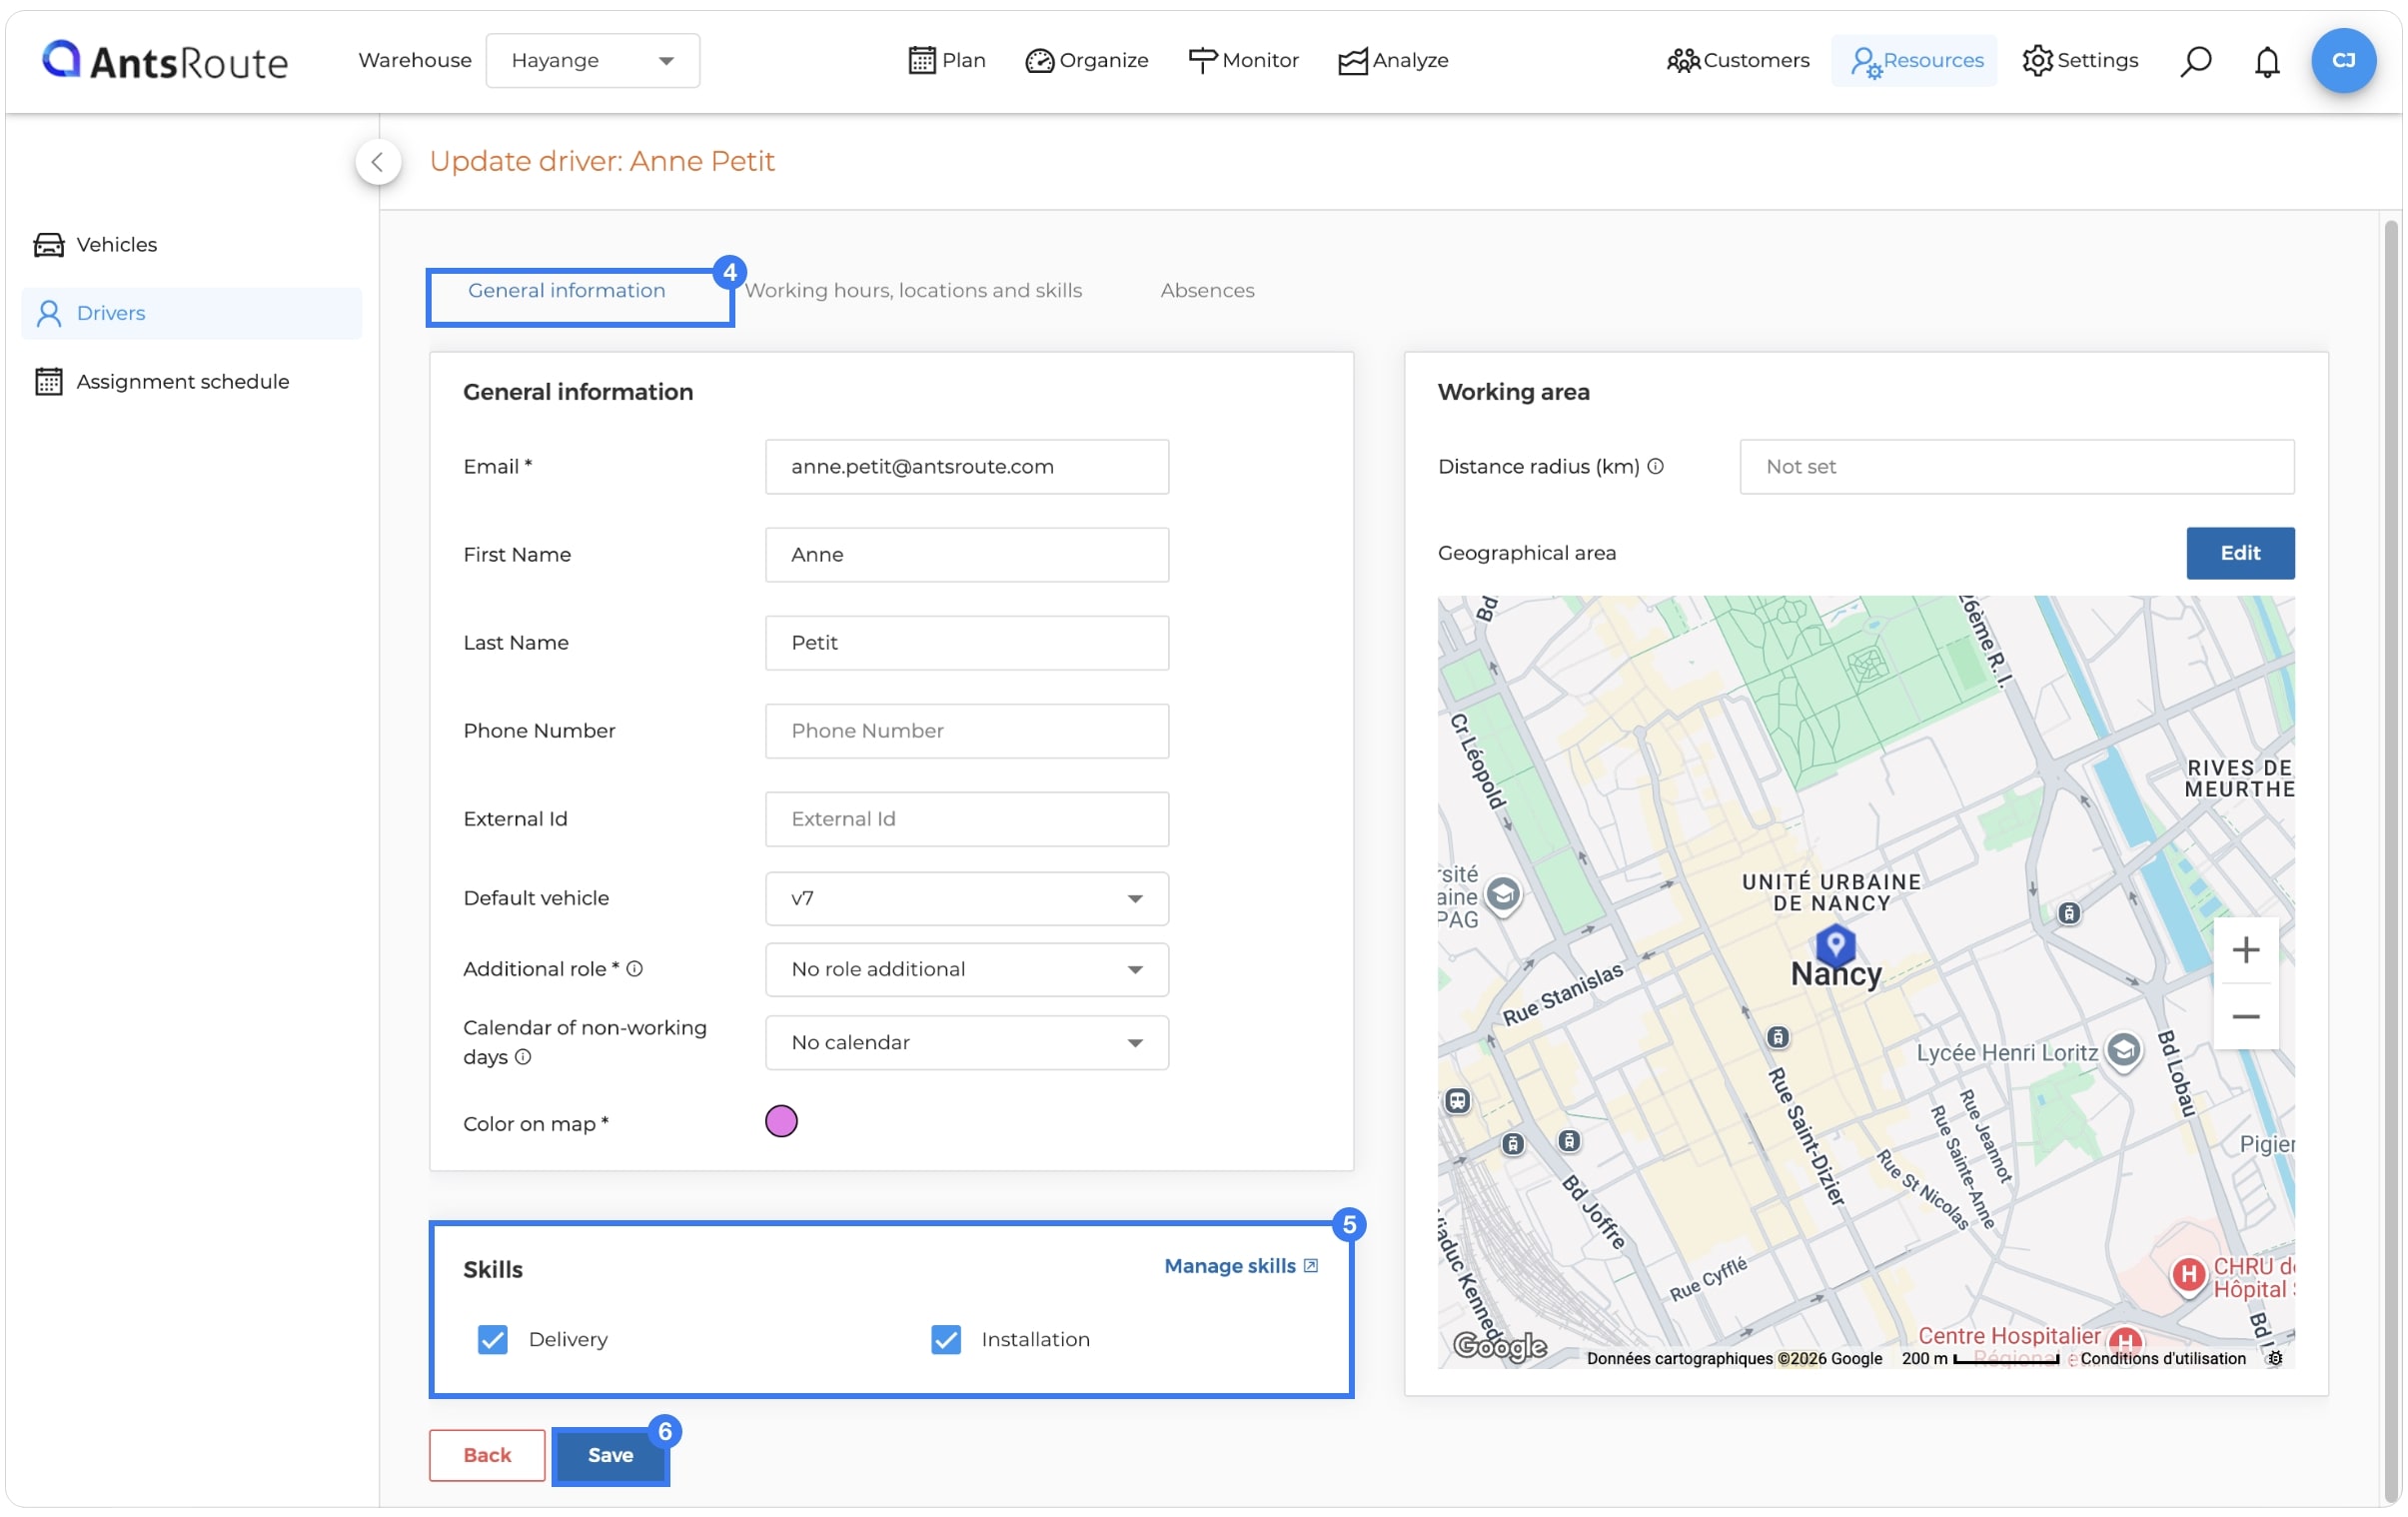This screenshot has height=1517, width=2408.
Task: Click the Back button
Action: (x=487, y=1456)
